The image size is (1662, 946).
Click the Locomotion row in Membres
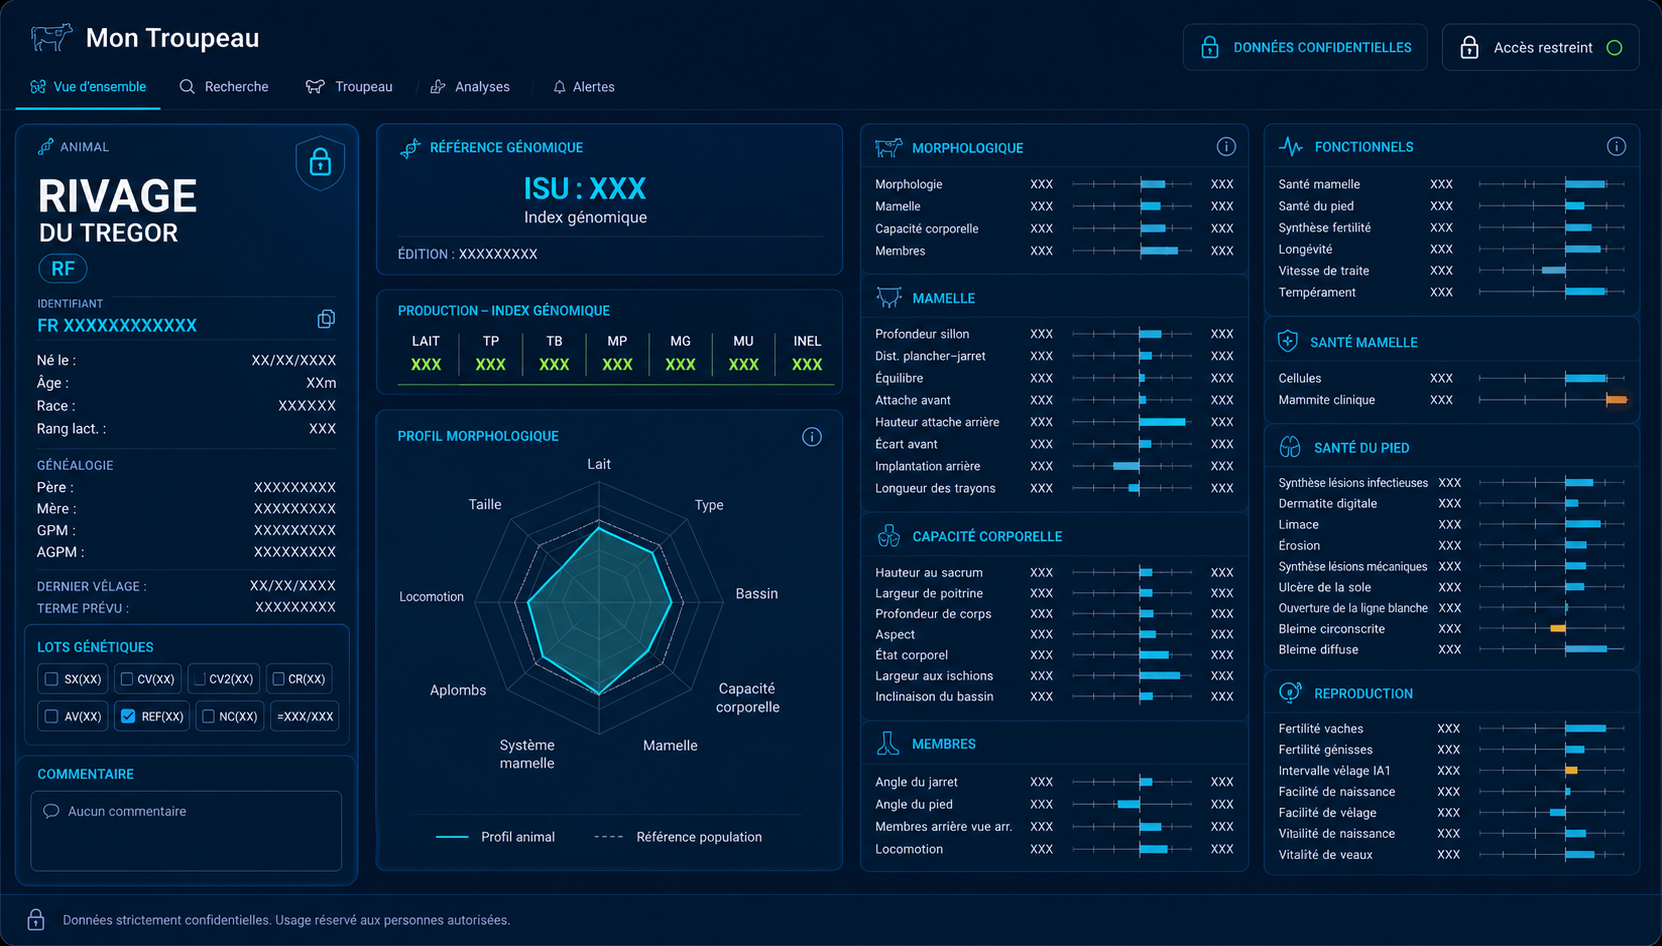(1054, 849)
